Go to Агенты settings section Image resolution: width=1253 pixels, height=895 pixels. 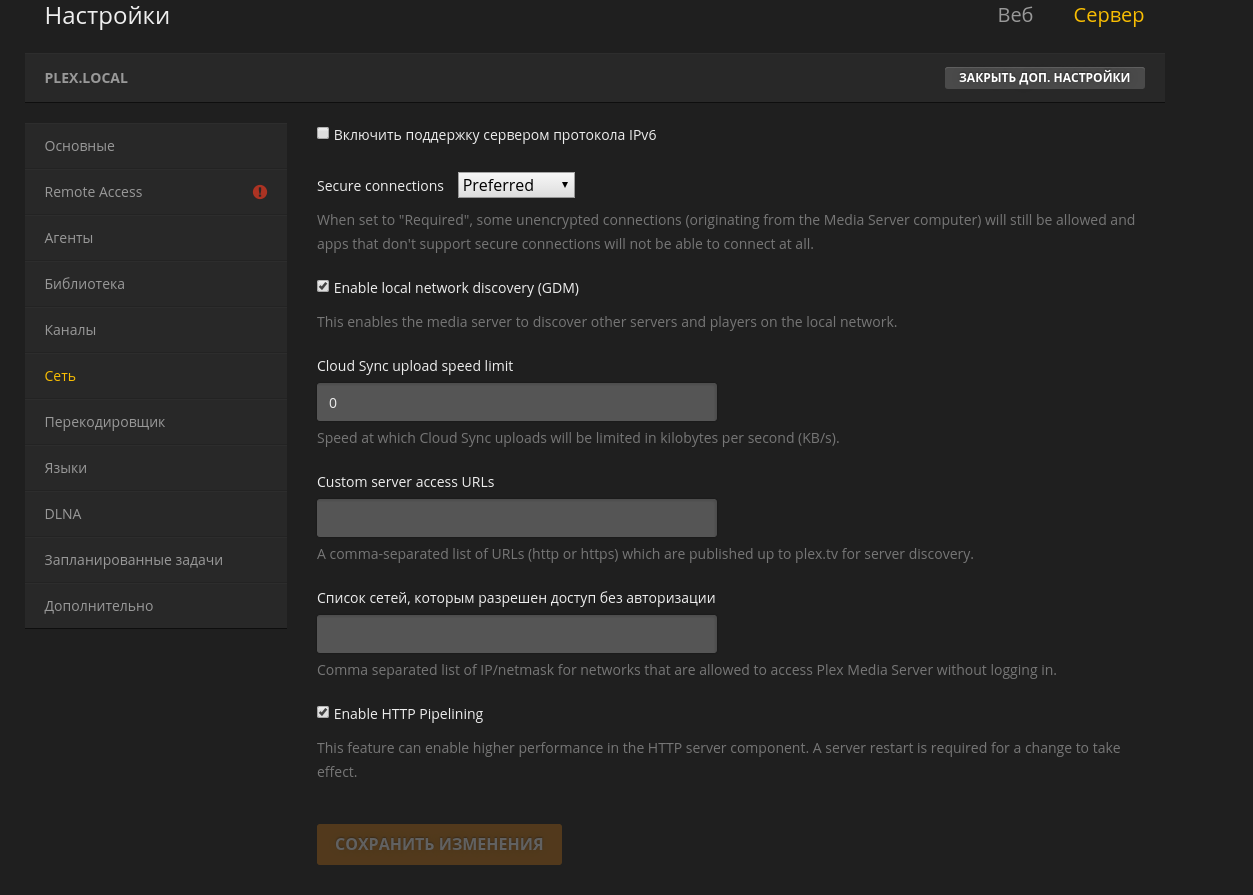(69, 238)
